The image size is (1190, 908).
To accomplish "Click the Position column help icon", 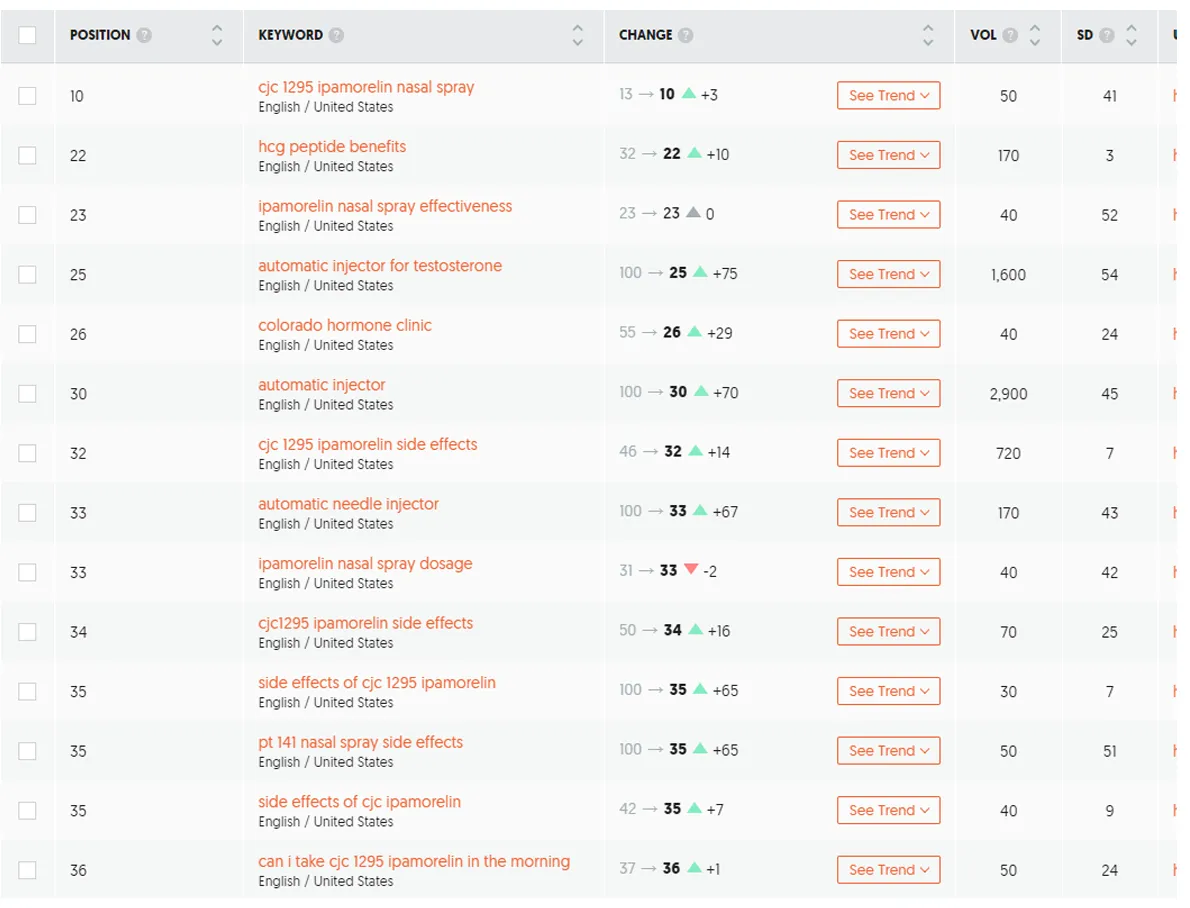I will click(x=145, y=35).
